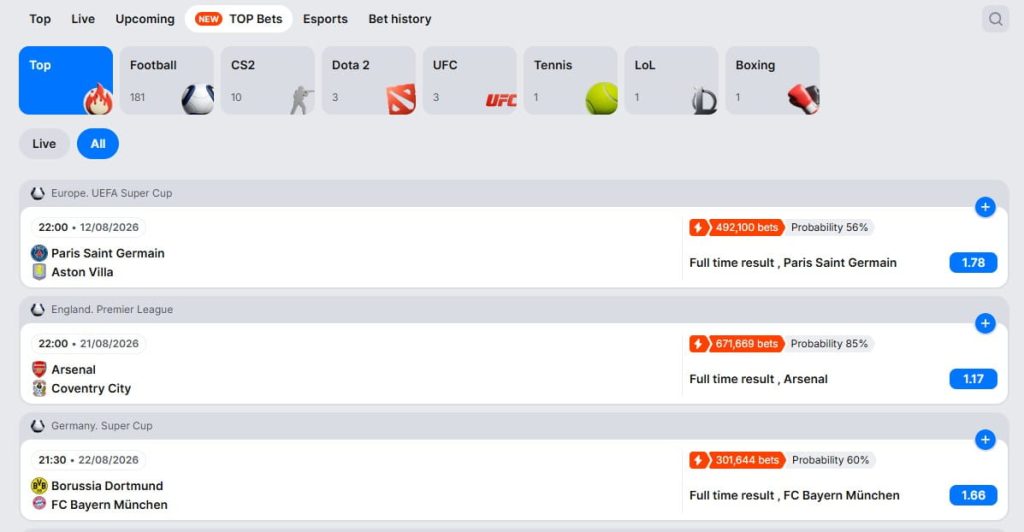Click the 301,644 bets badge
The image size is (1024, 532).
pyautogui.click(x=747, y=460)
